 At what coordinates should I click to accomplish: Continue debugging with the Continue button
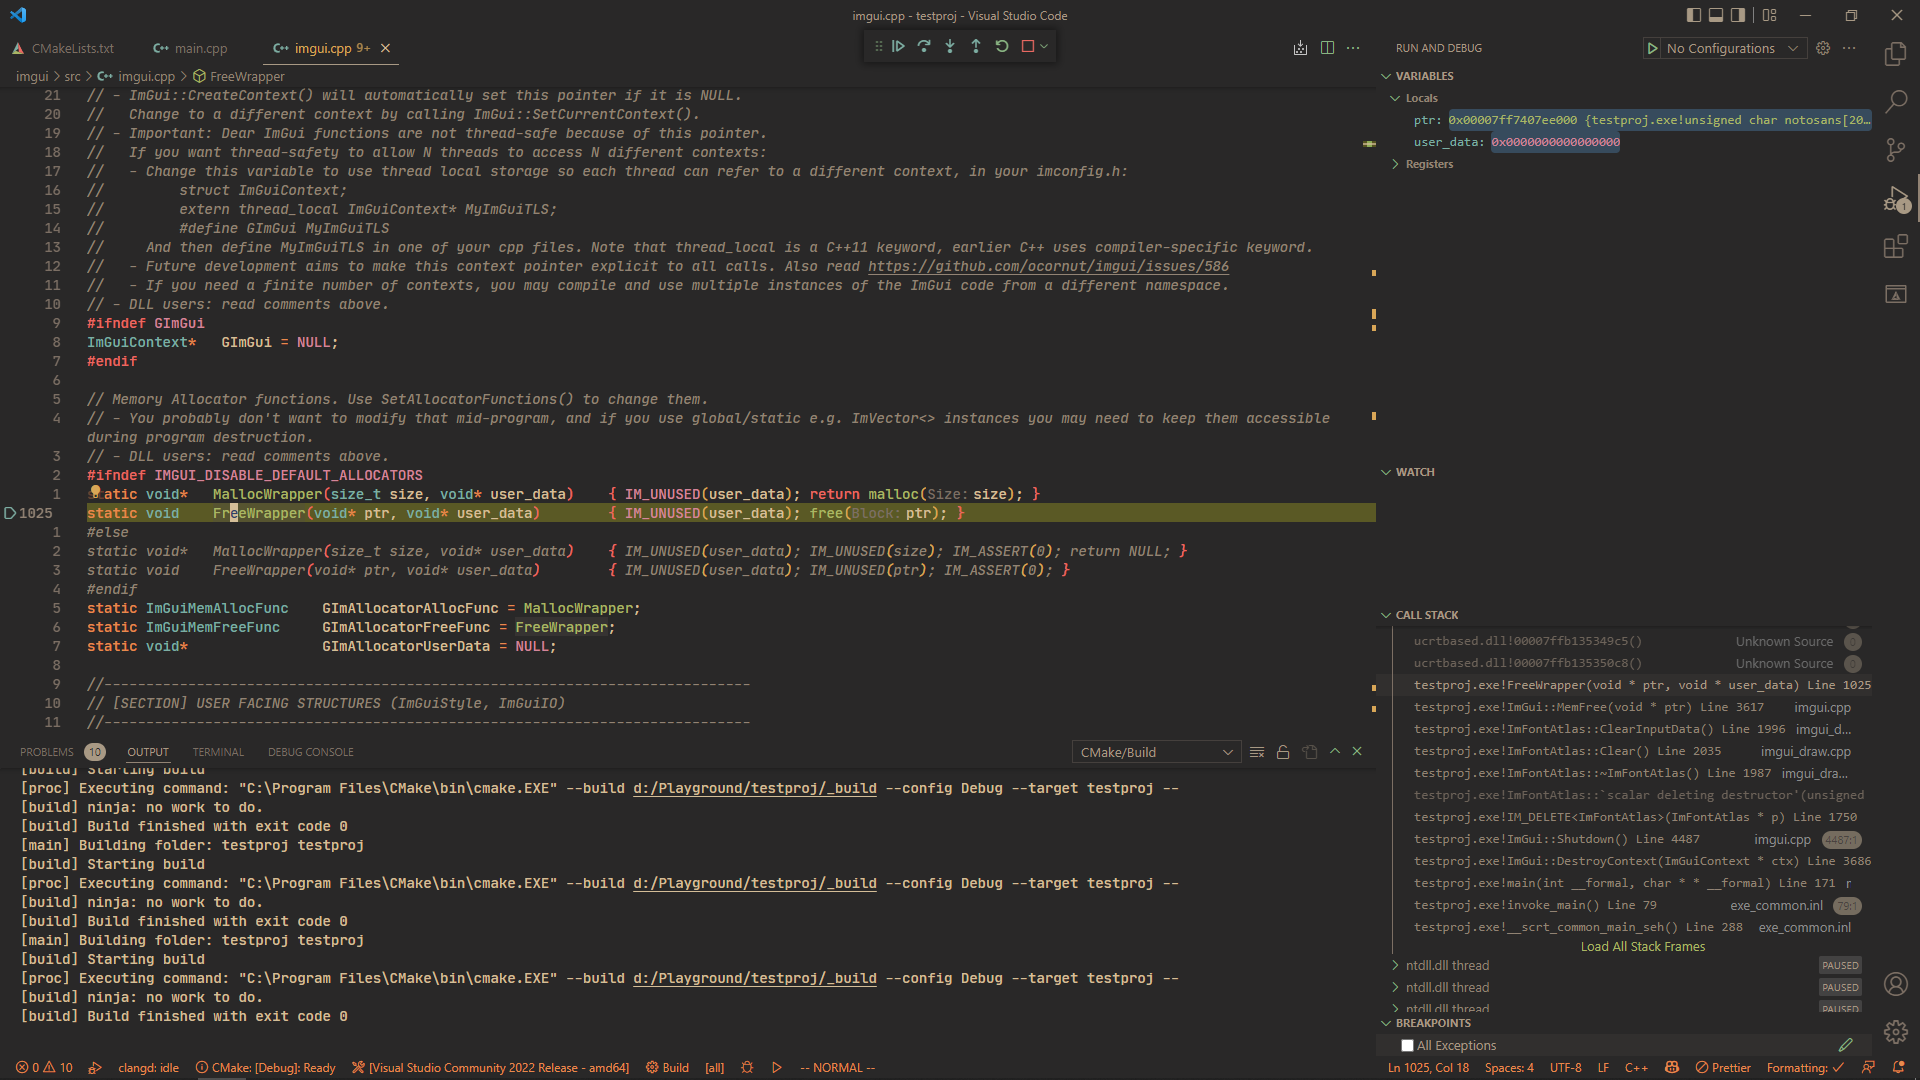tap(898, 46)
